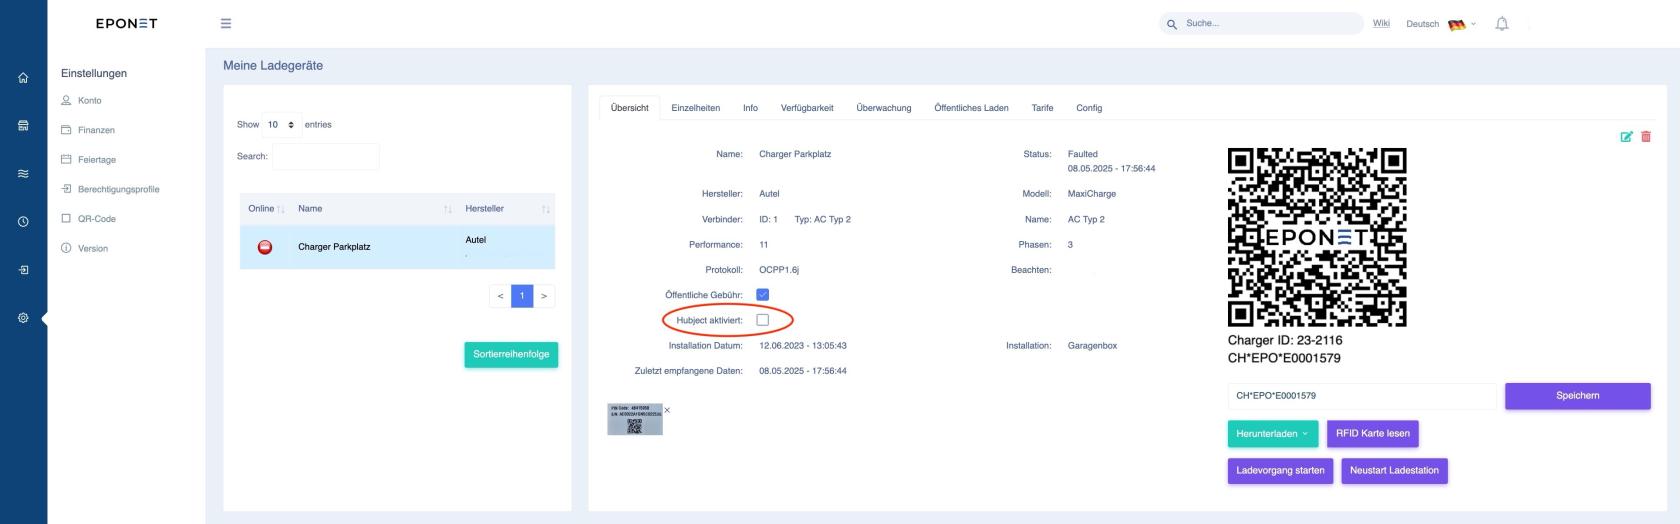The image size is (1680, 524).
Task: Open the waves icon in left rail
Action: pos(23,173)
